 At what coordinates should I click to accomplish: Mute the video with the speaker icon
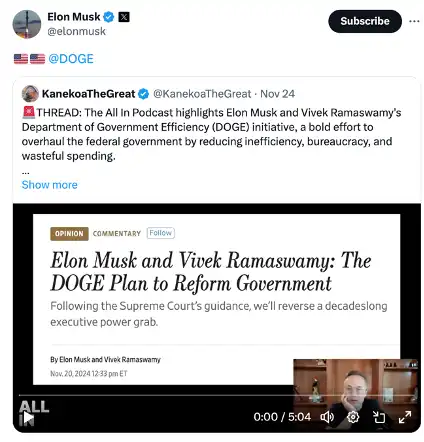tap(327, 417)
